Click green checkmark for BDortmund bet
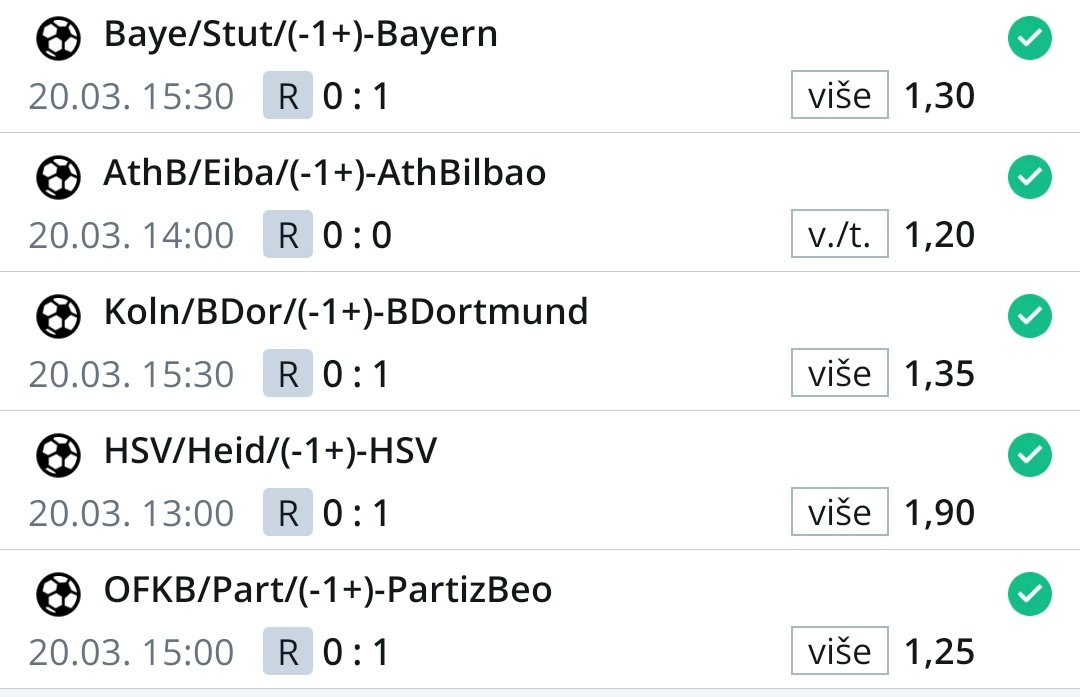The image size is (1080, 697). coord(1030,316)
